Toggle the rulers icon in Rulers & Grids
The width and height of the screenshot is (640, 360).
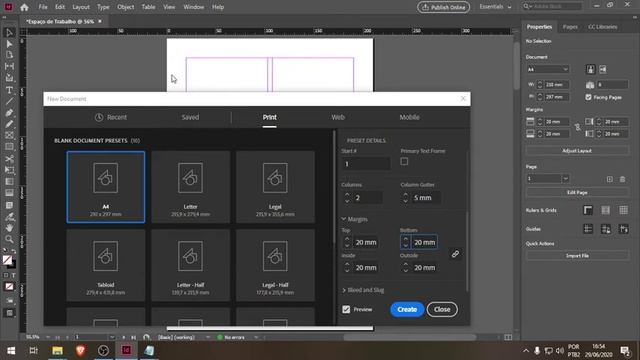coord(588,210)
